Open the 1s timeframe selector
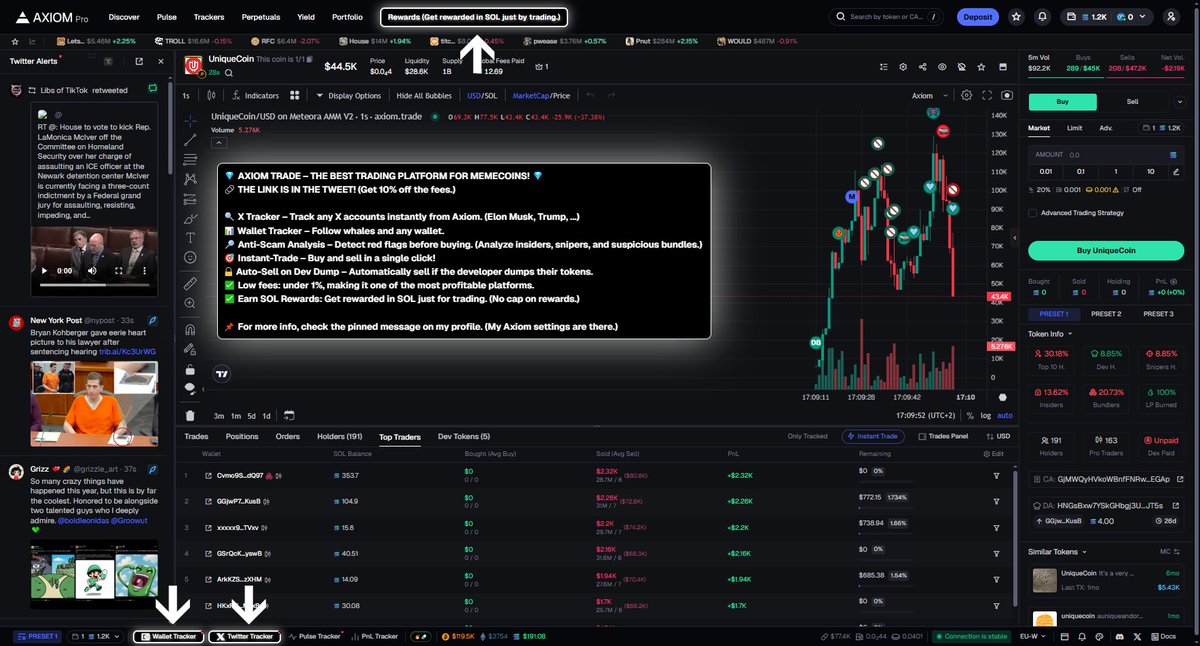Image resolution: width=1200 pixels, height=646 pixels. [186, 95]
